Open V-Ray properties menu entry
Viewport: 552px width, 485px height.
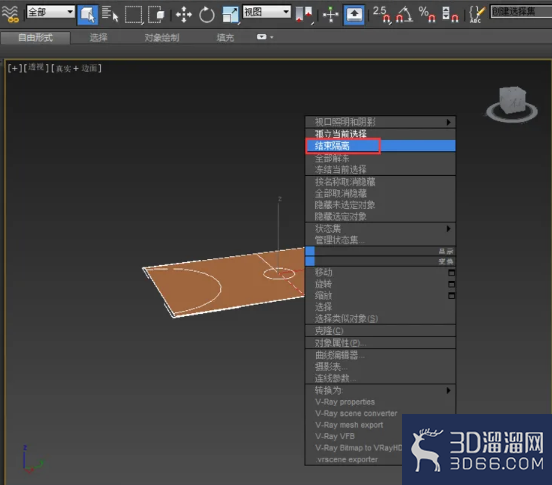click(380, 402)
